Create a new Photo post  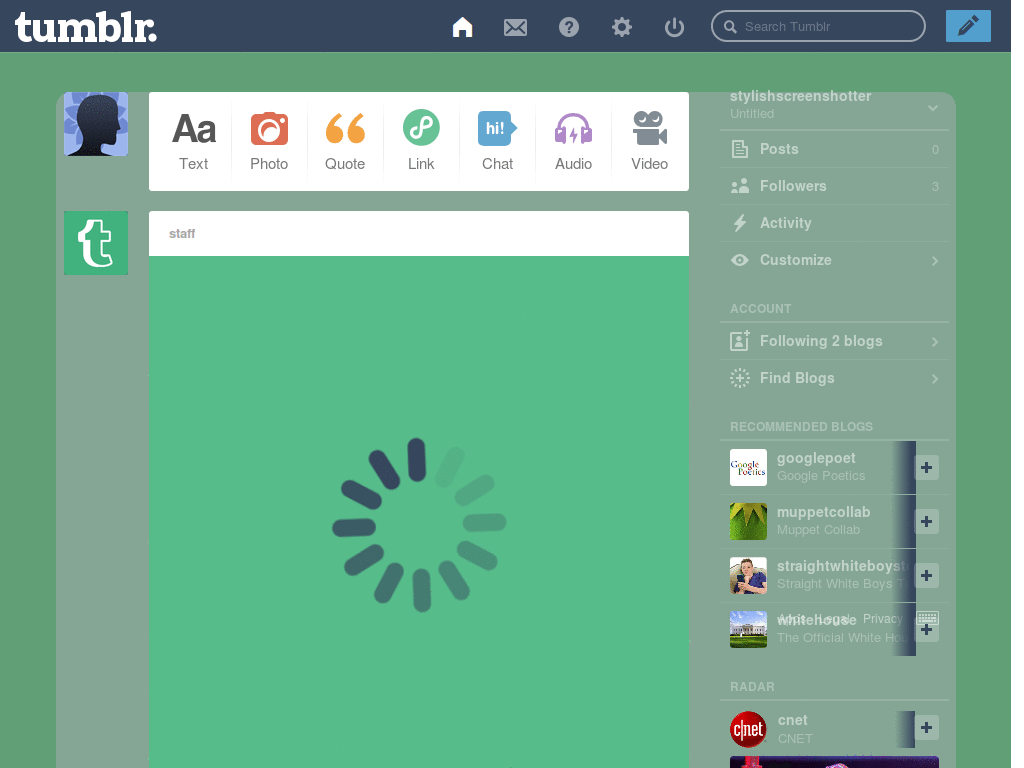point(269,142)
